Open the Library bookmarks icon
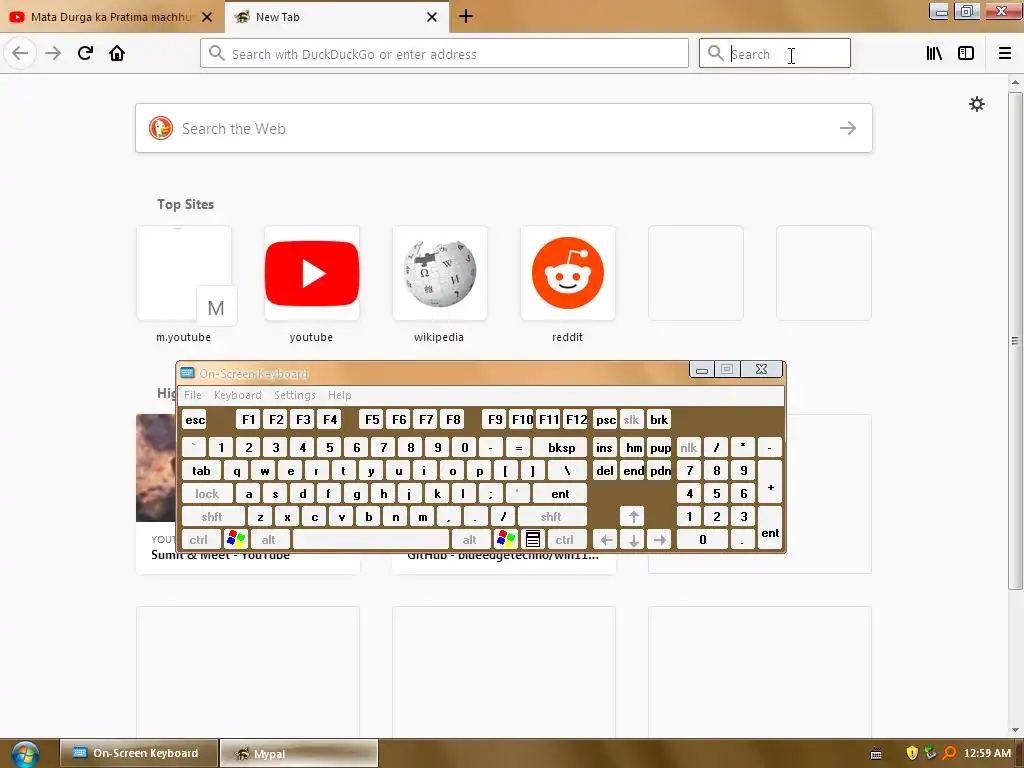 934,53
